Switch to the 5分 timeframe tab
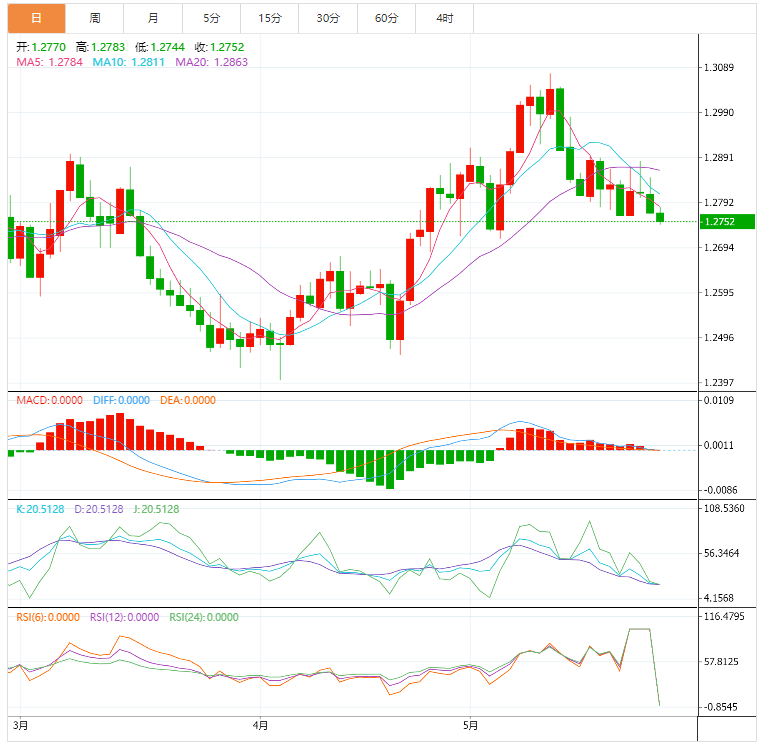Screen dimensions: 764x752 tap(211, 18)
